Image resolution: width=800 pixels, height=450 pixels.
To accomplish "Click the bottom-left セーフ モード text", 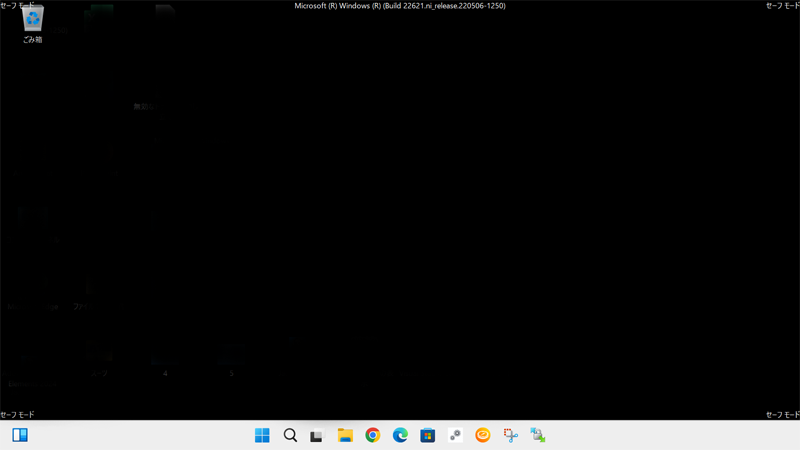I will pos(17,414).
